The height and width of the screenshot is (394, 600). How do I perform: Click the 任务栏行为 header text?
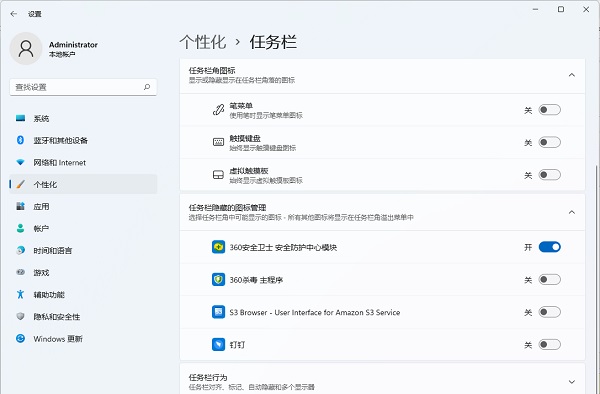[208, 378]
